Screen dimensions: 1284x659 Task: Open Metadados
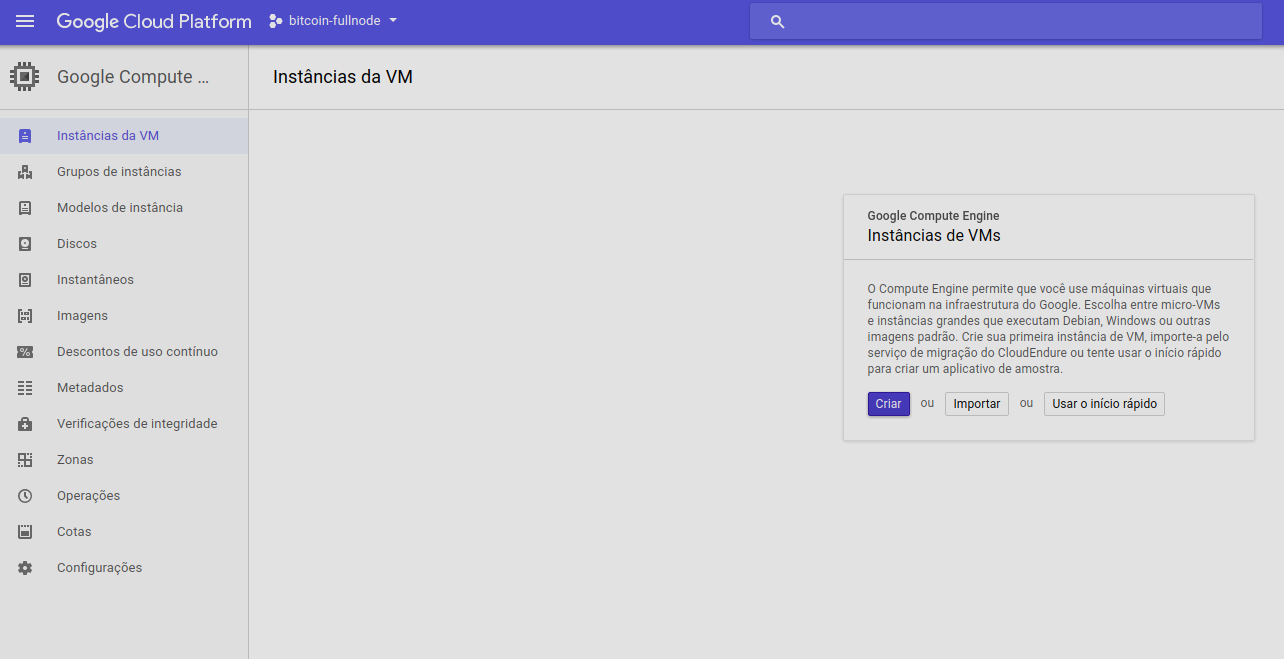point(124,388)
